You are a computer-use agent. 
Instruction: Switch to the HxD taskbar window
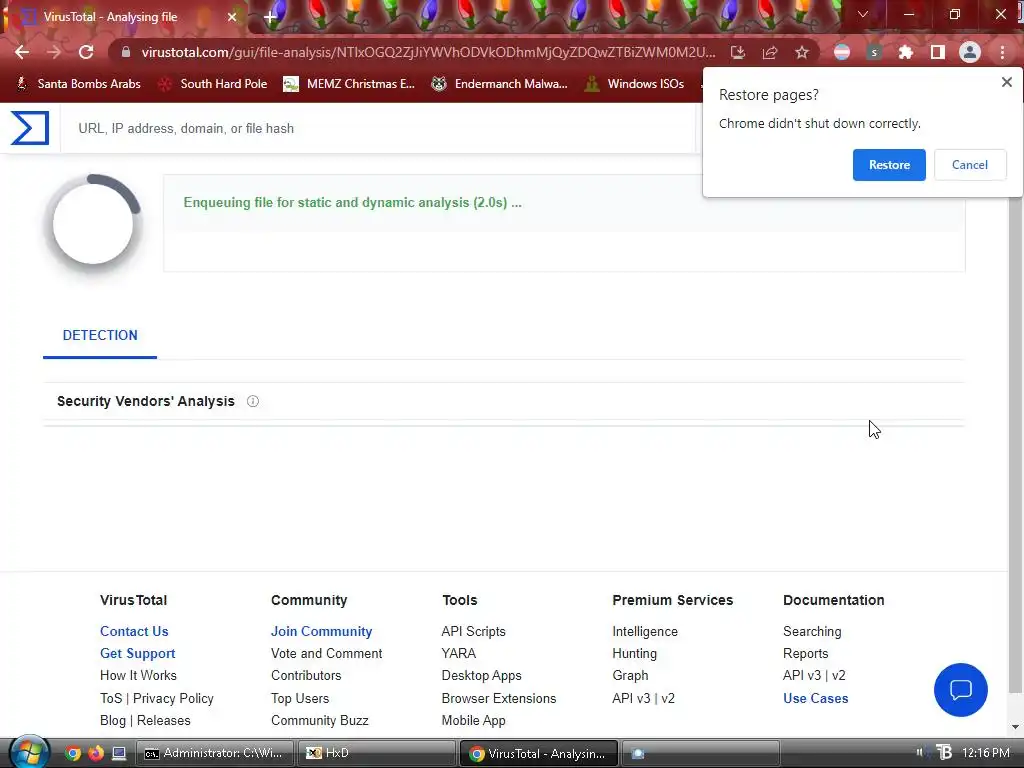[x=377, y=753]
